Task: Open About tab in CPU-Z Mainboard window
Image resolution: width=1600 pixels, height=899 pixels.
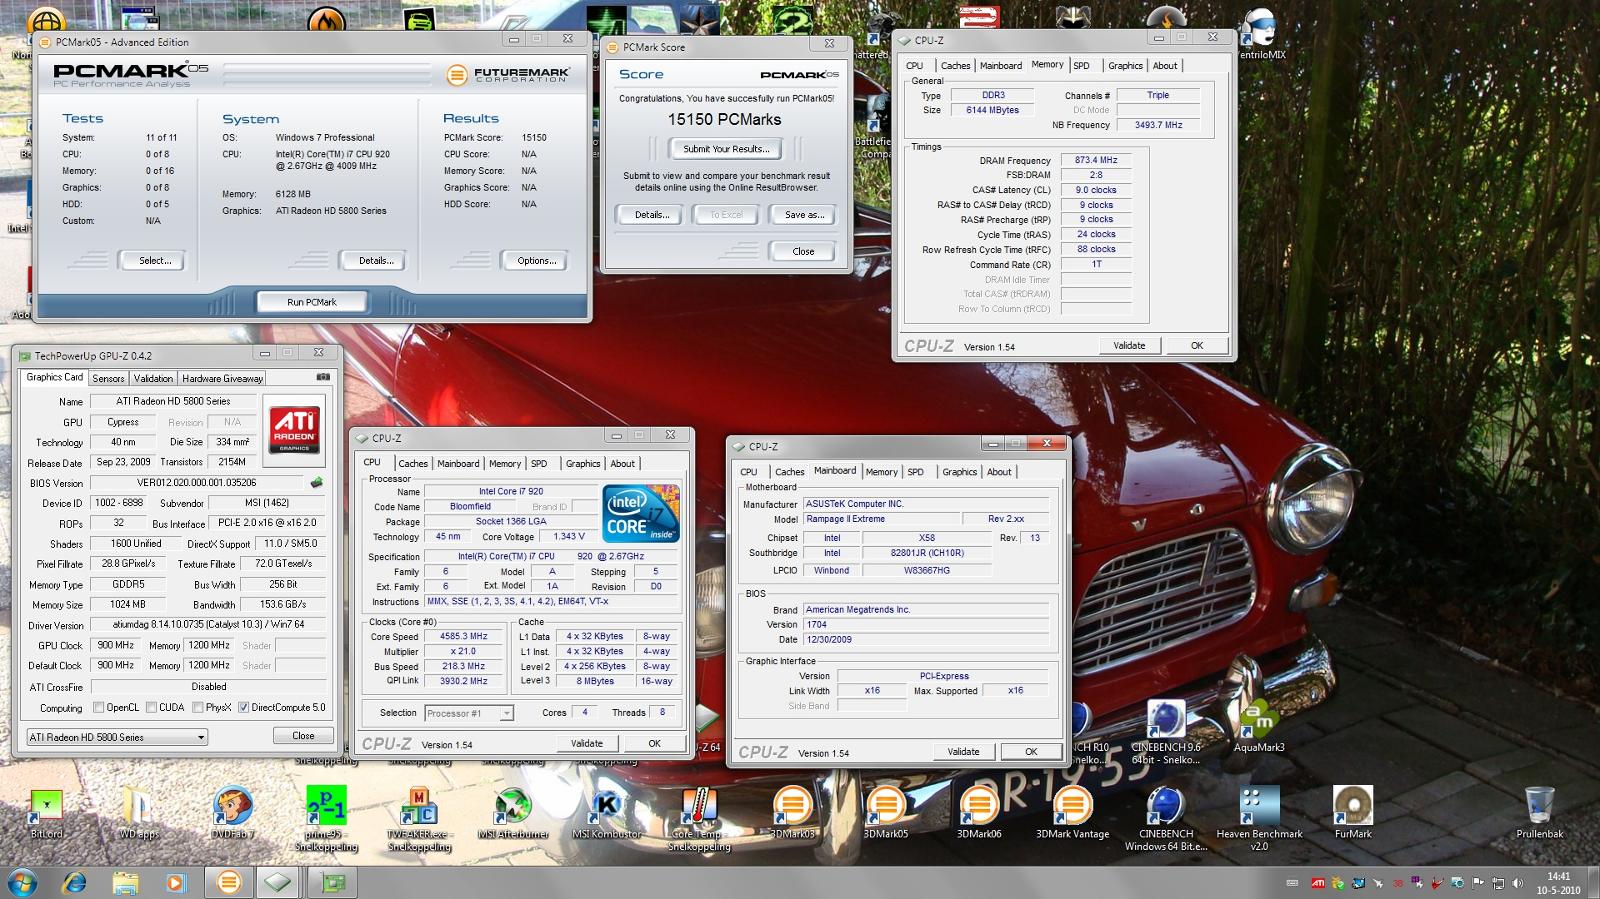Action: pyautogui.click(x=999, y=472)
